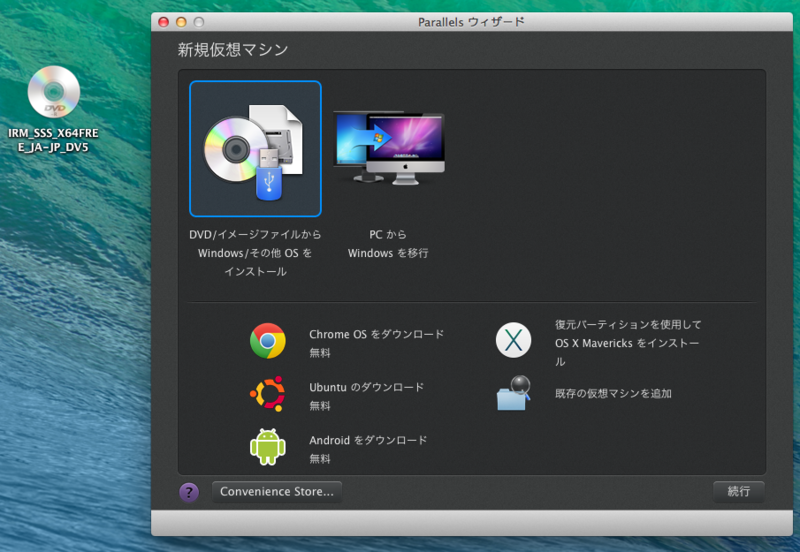Screen dimensions: 800x552
Task: Click 無料 under Chrome OS
Action: [320, 353]
